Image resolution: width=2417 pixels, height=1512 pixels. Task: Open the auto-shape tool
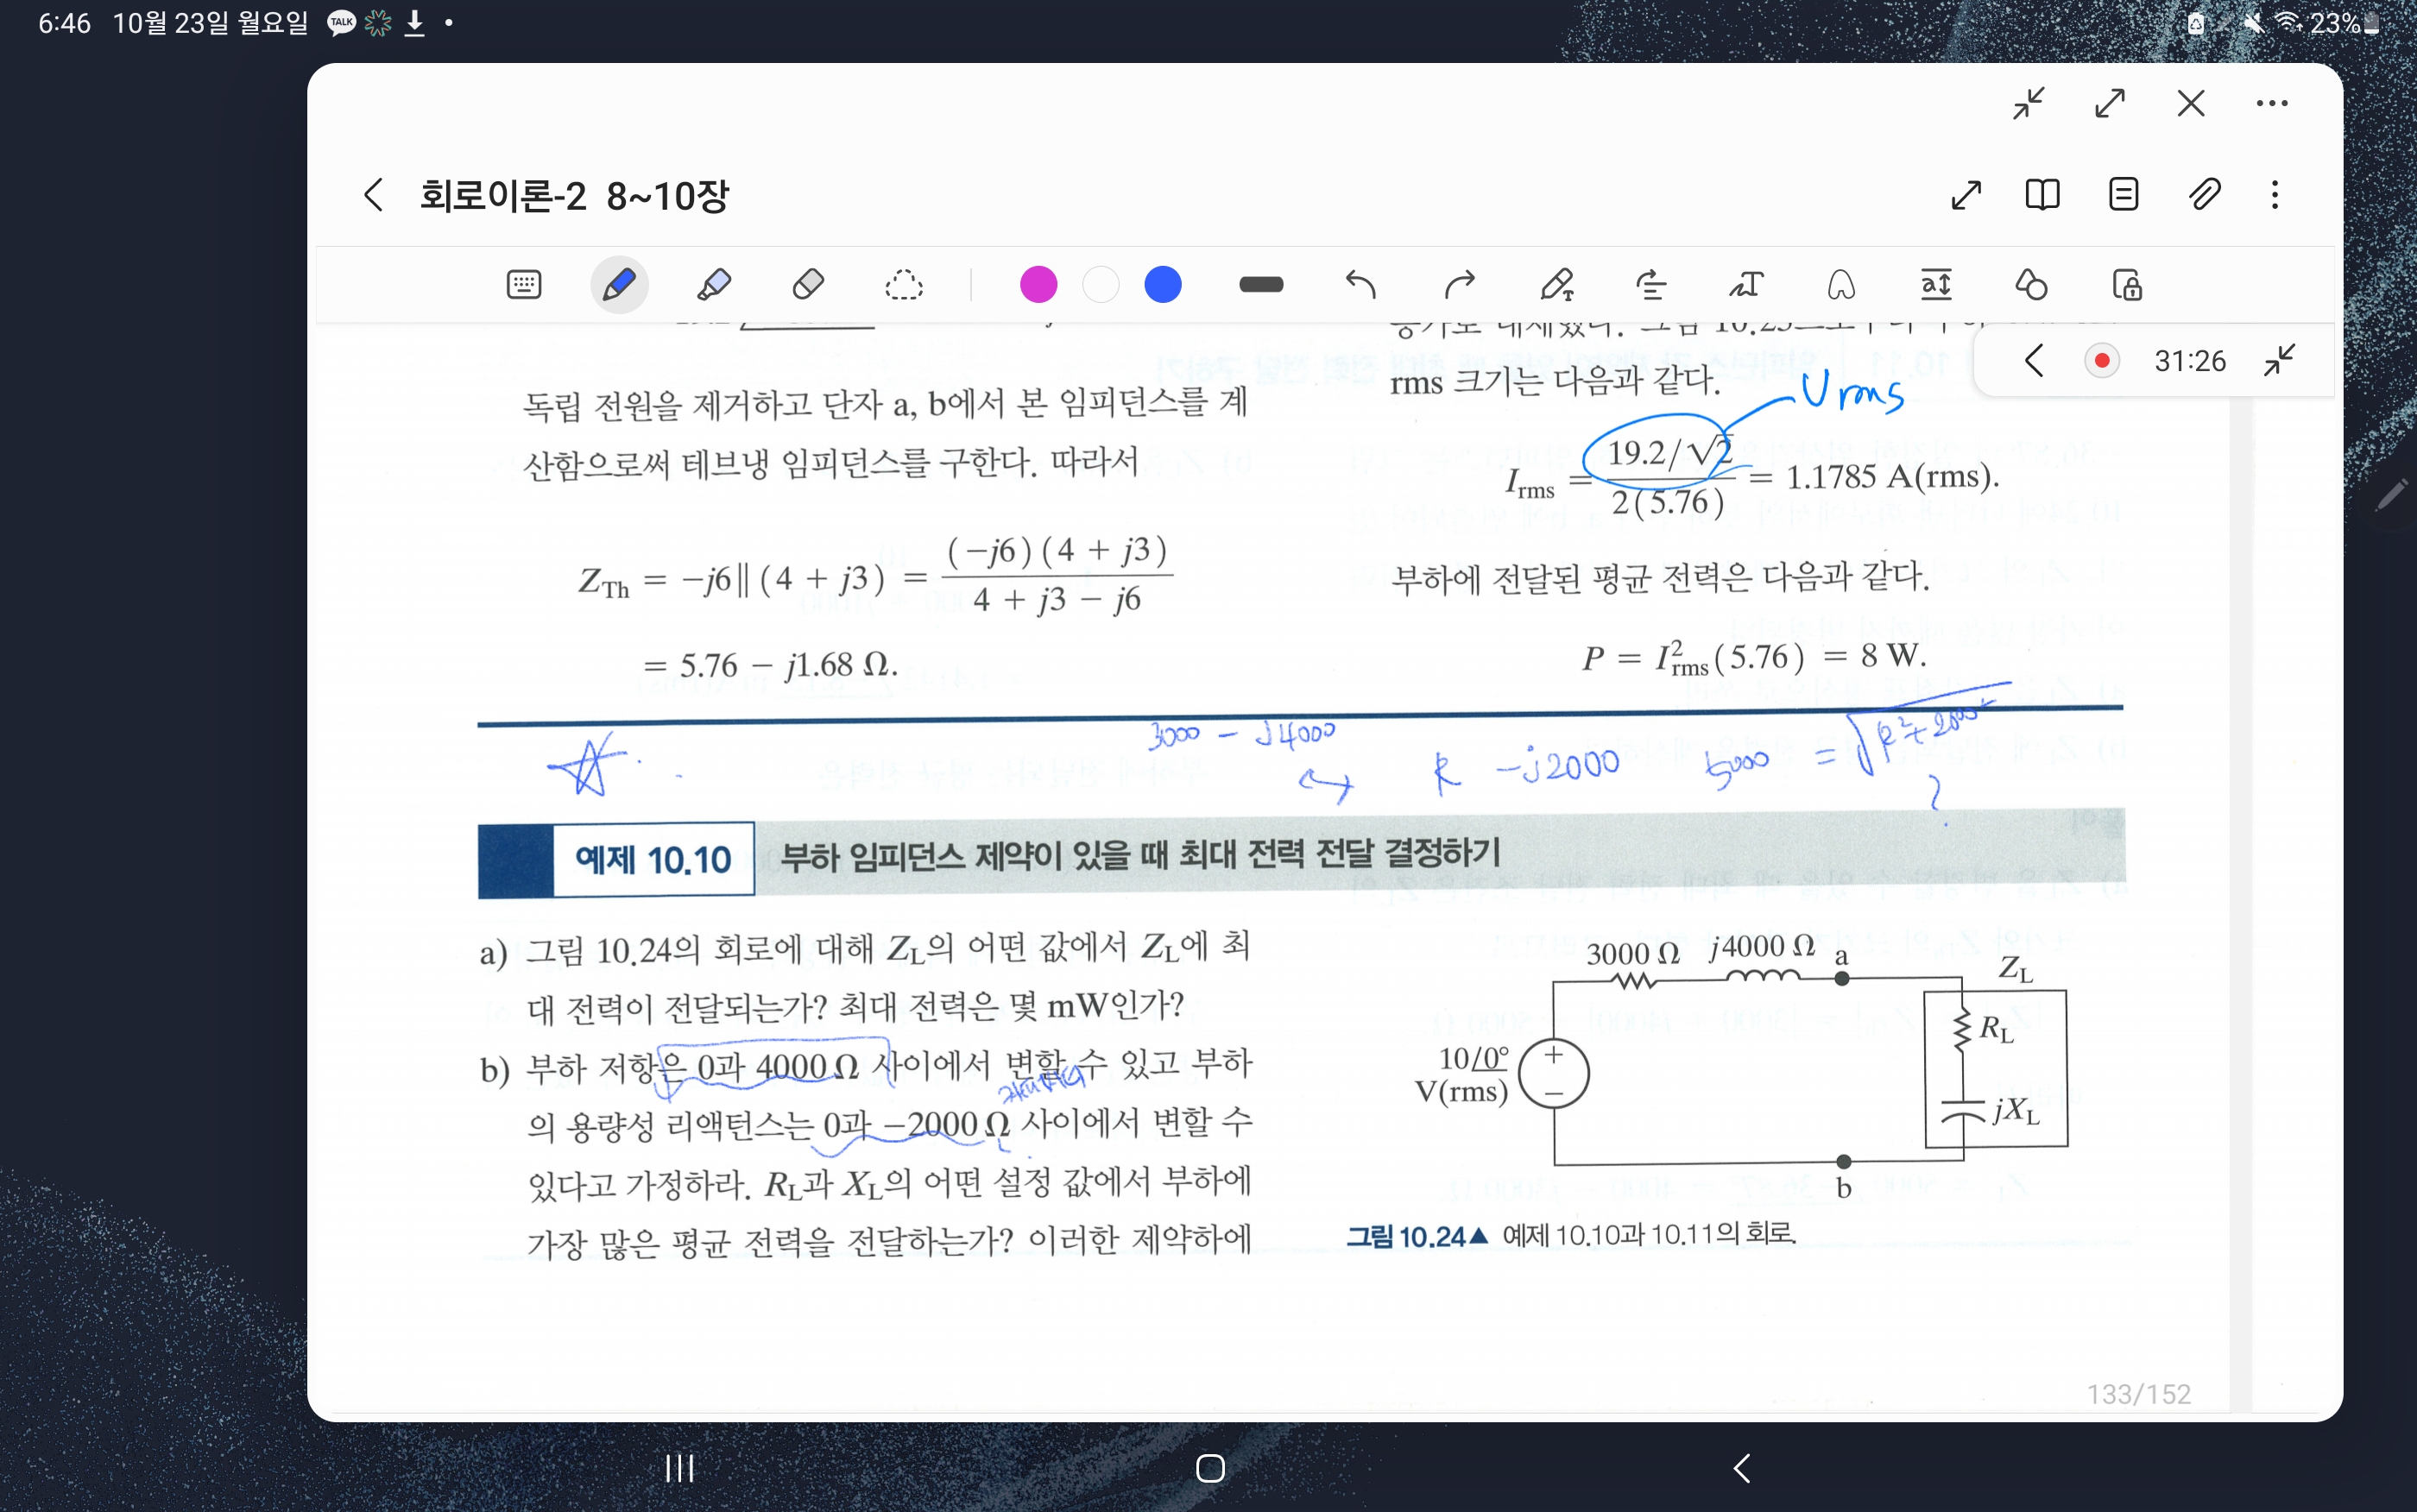tap(1841, 285)
